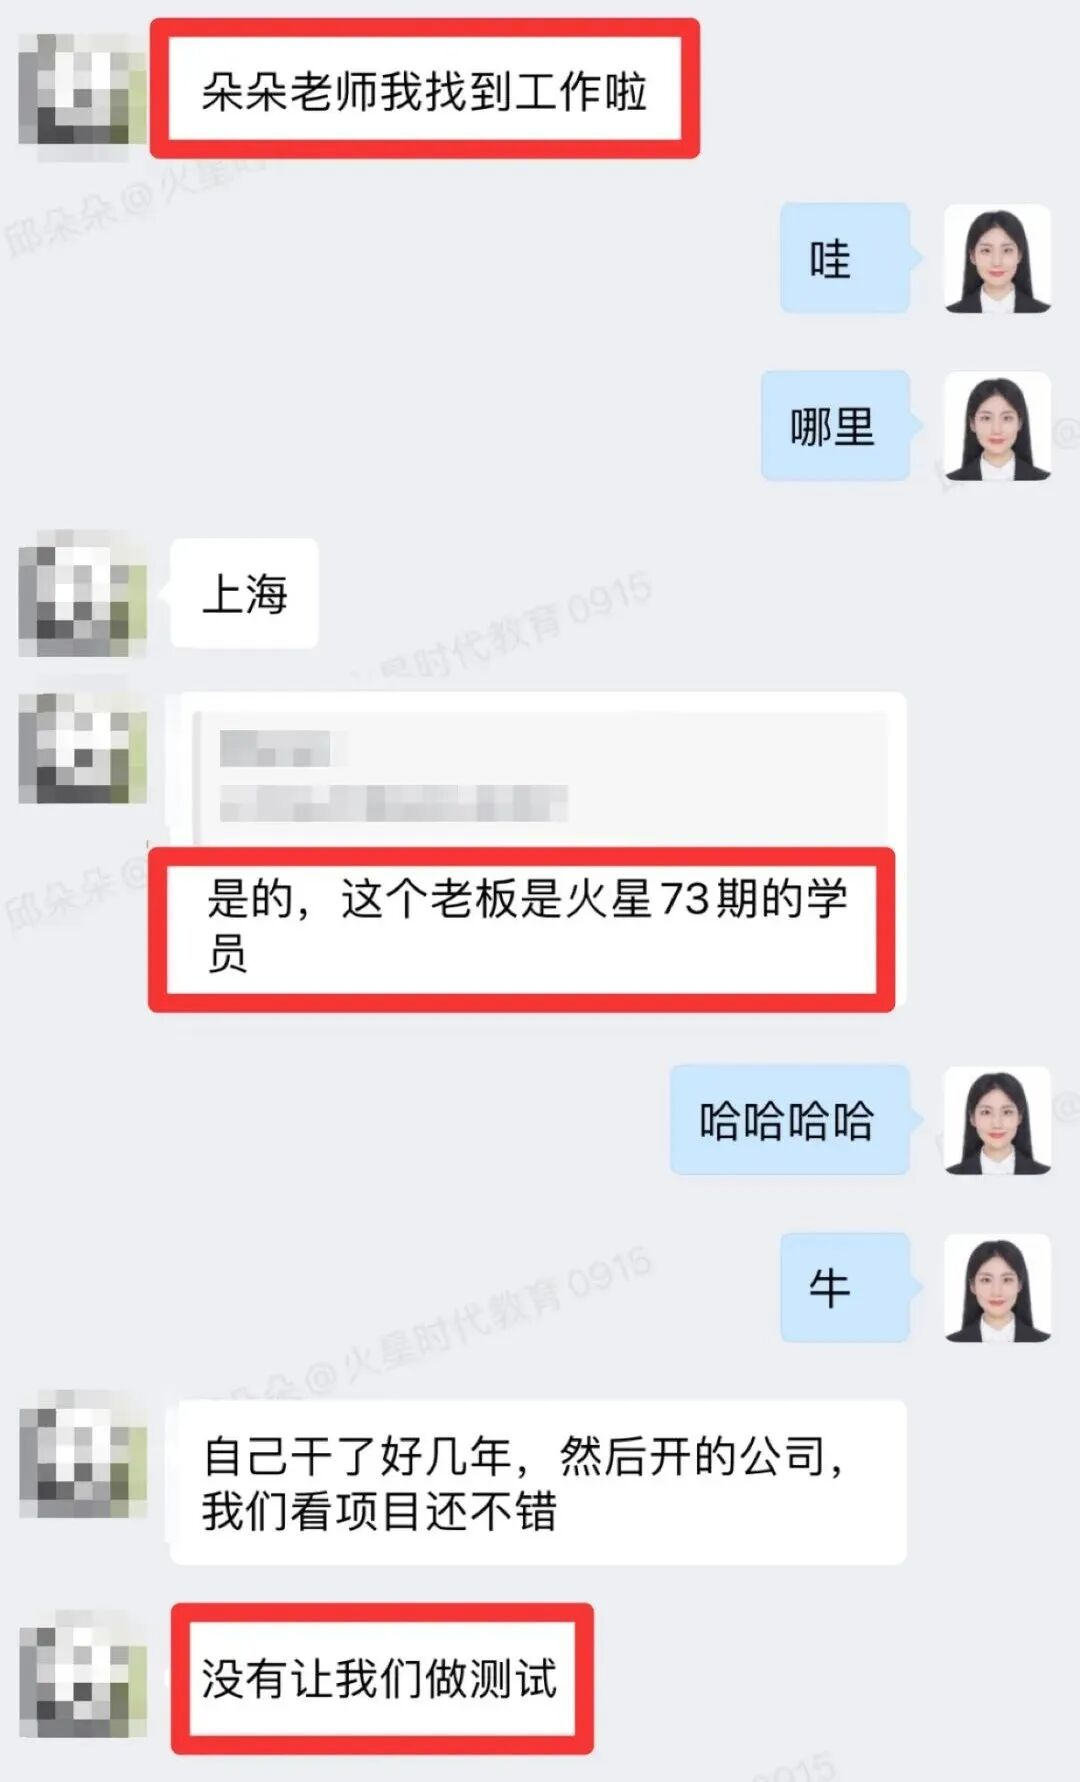Open the avatar beside the "哪里" reply
This screenshot has width=1080, height=1782.
pyautogui.click(x=997, y=427)
